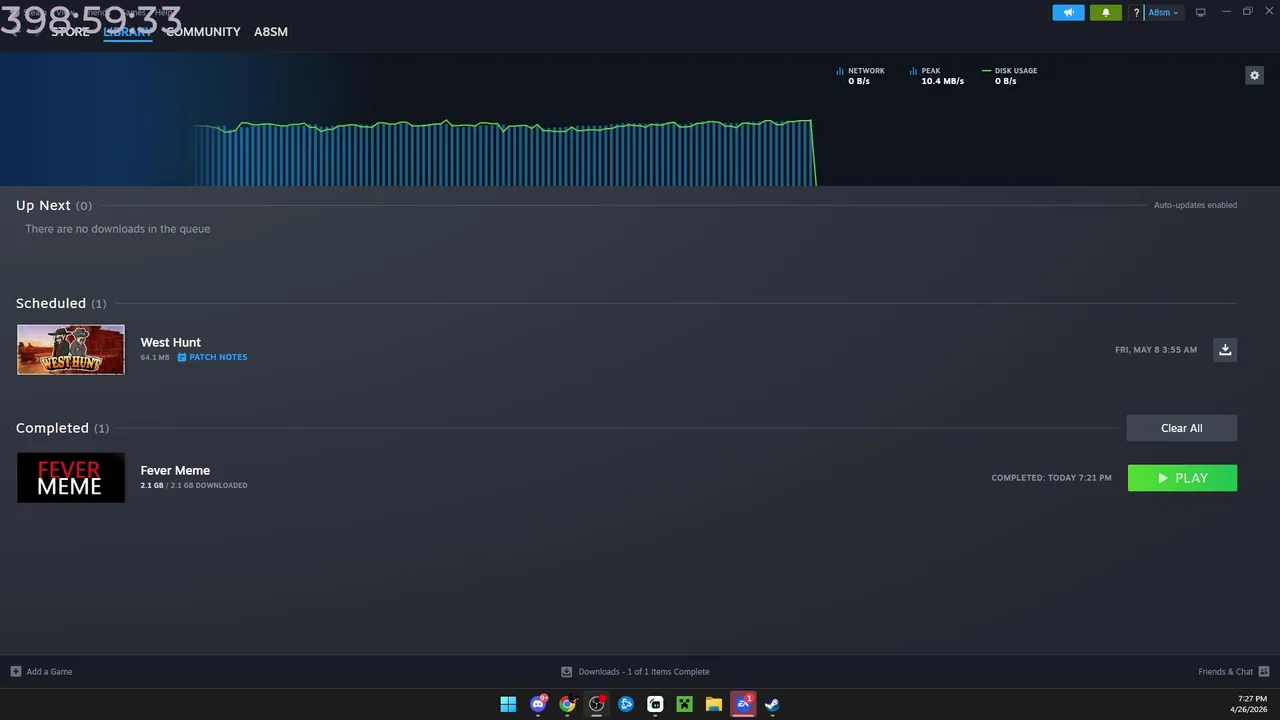Click the West Hunt game thumbnail

tap(71, 349)
